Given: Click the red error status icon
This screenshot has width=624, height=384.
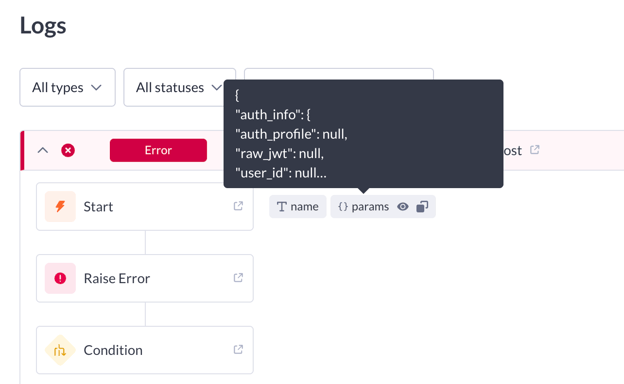Looking at the screenshot, I should [68, 150].
